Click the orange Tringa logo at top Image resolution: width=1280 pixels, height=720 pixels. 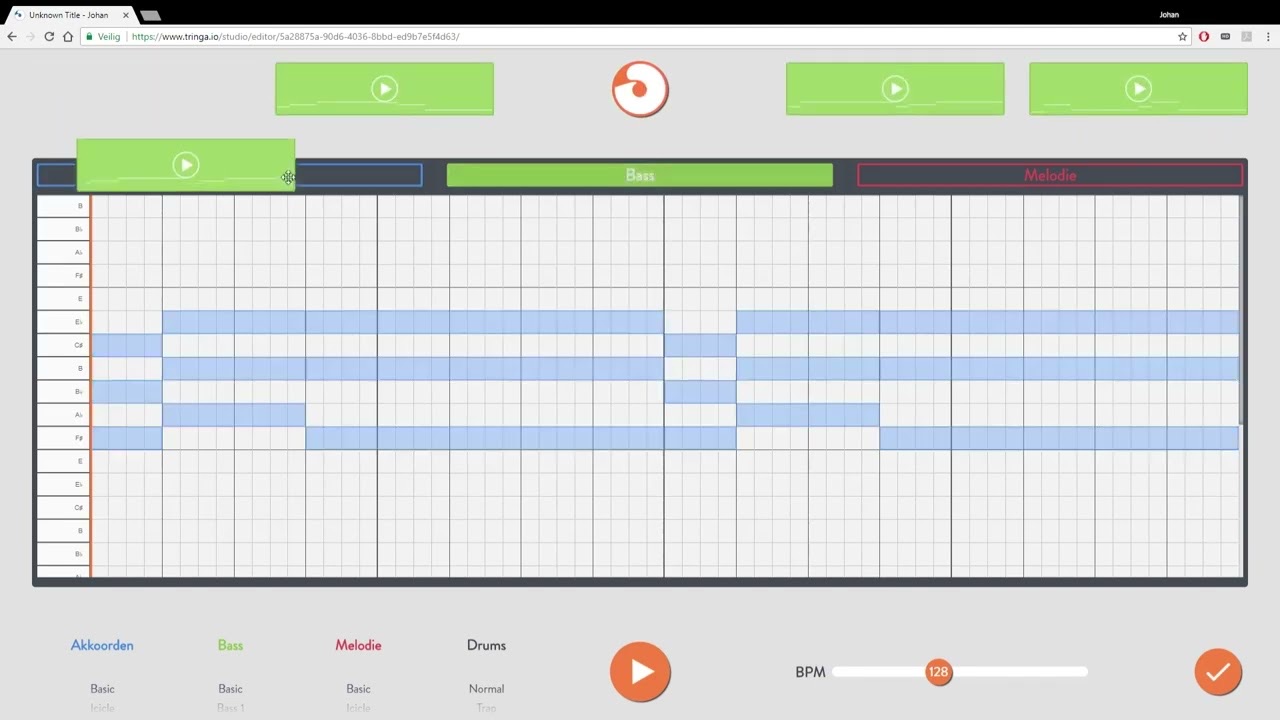(640, 89)
